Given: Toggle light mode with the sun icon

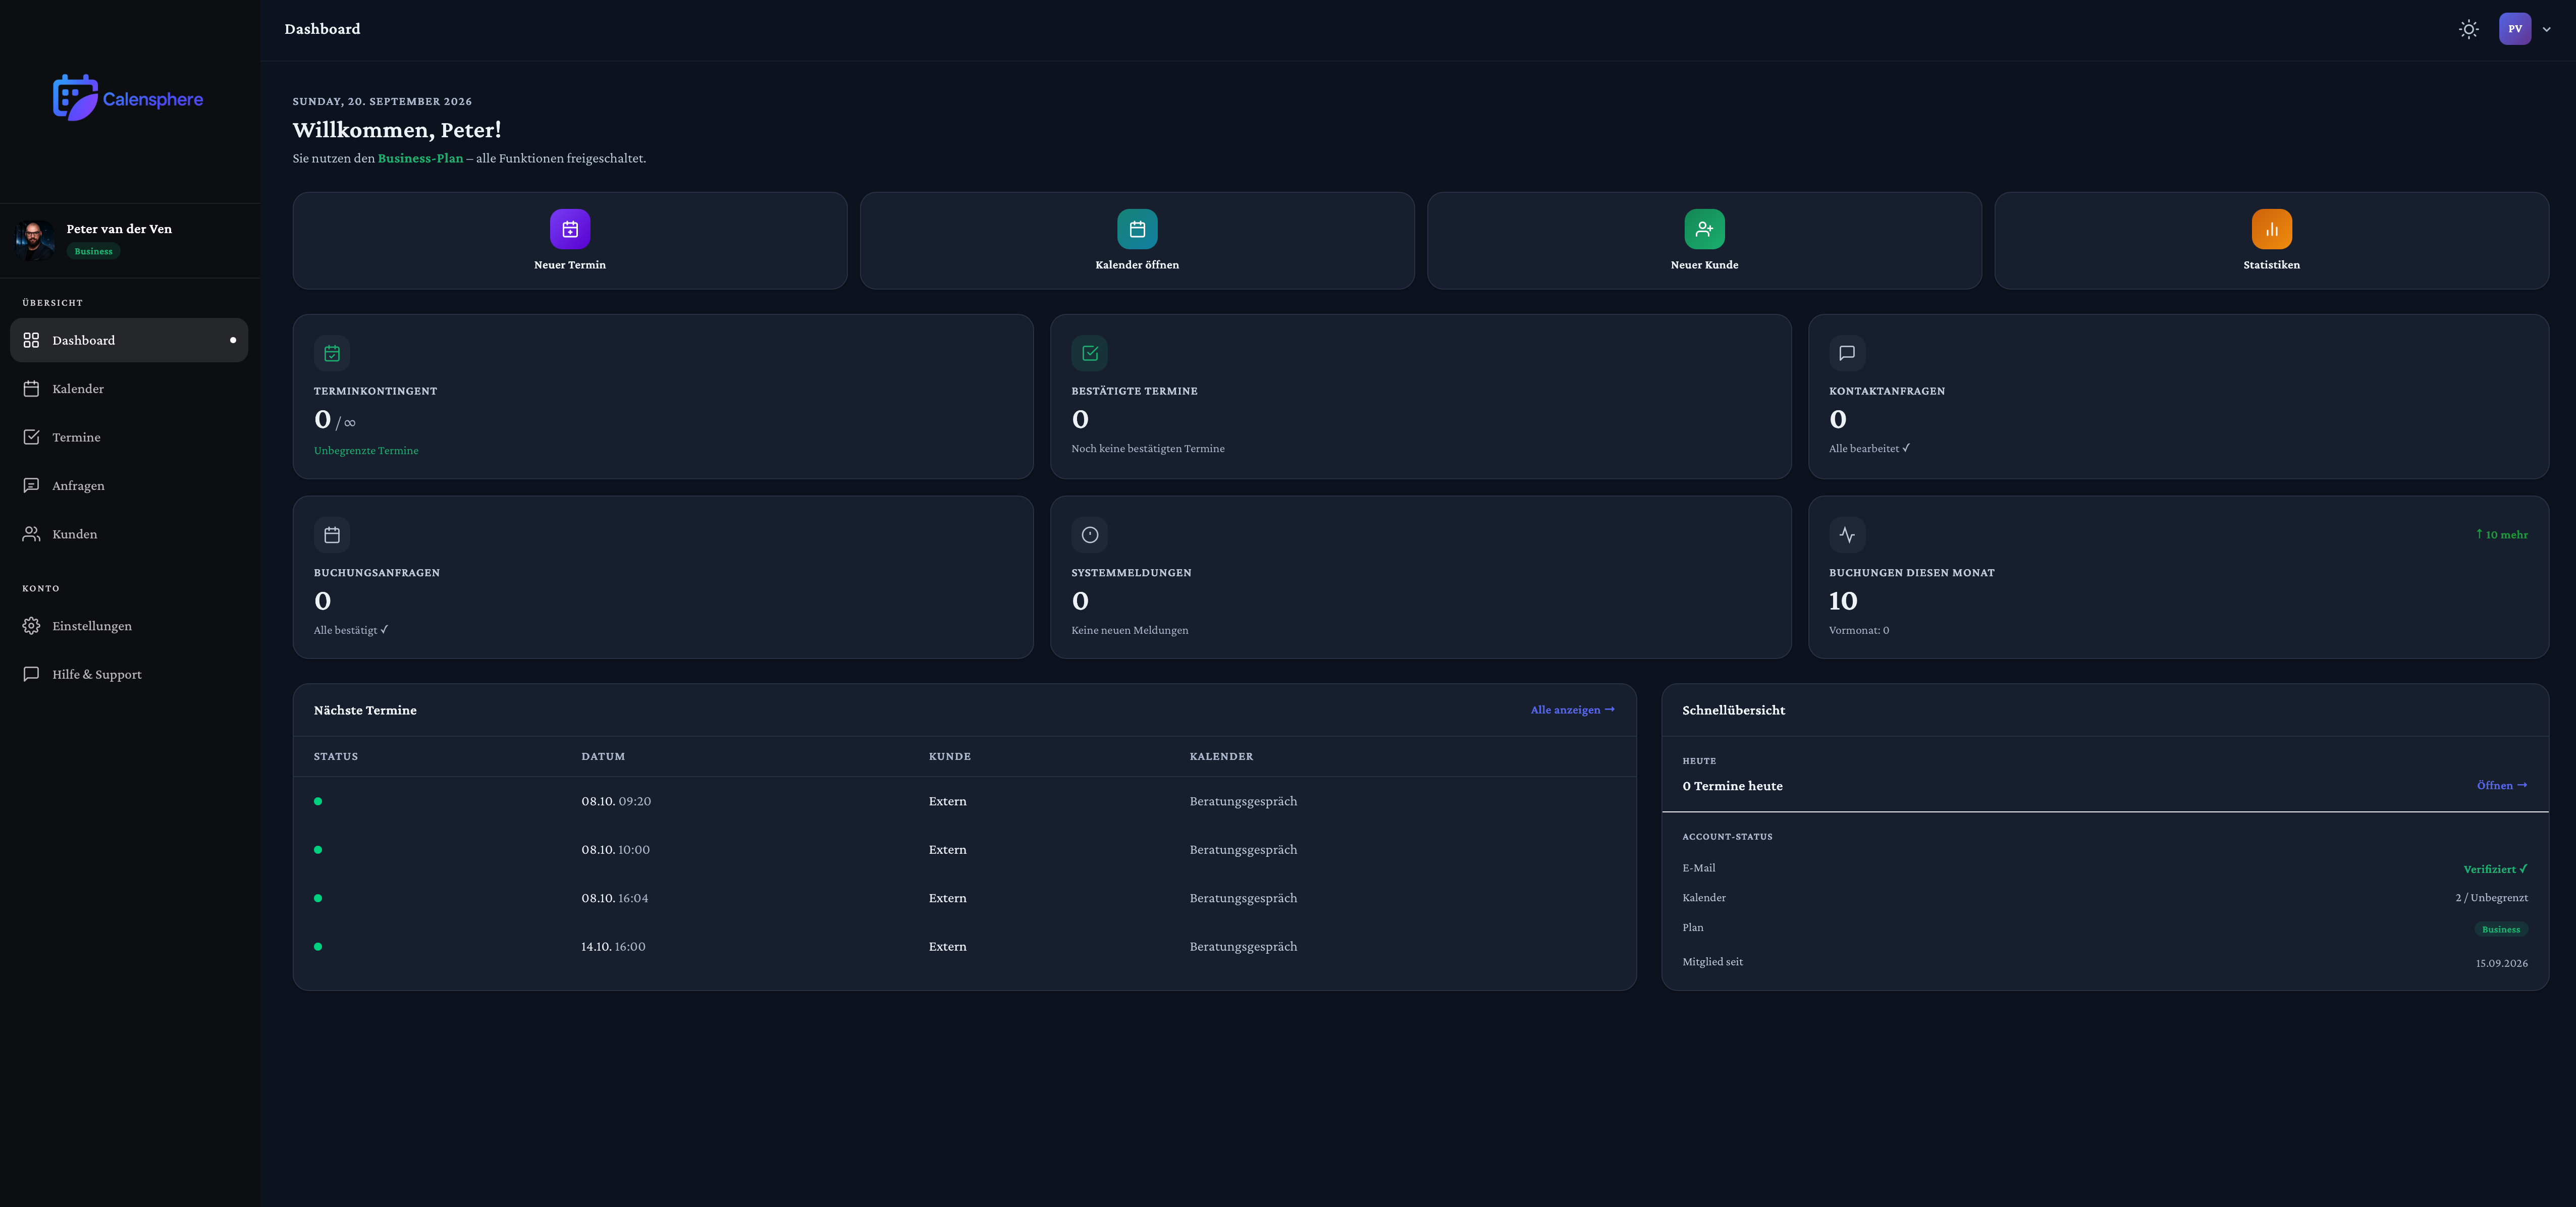Looking at the screenshot, I should [2468, 29].
